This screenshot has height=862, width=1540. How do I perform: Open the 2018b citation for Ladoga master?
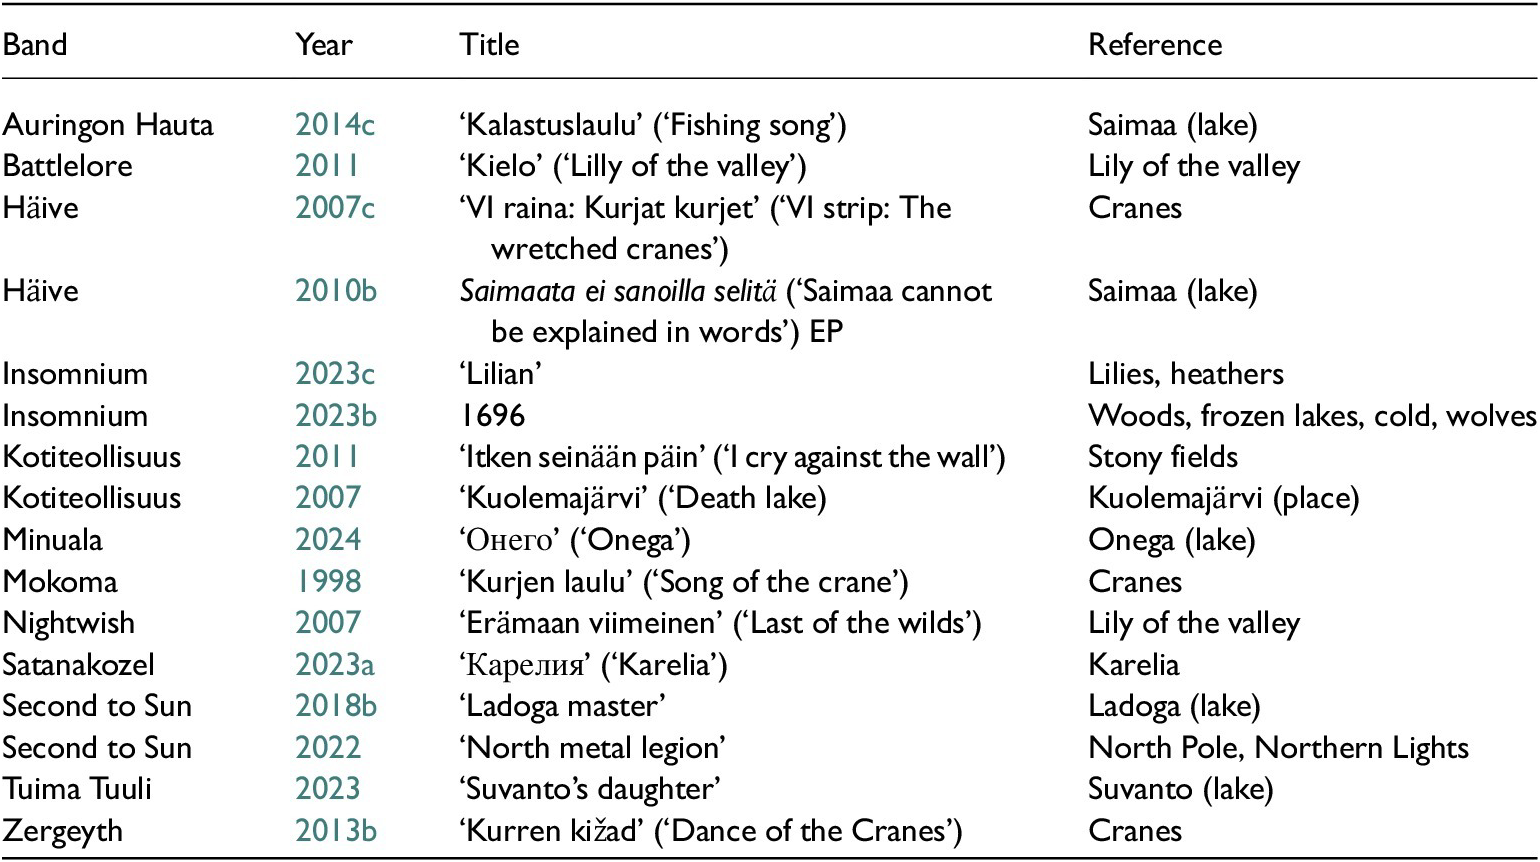[336, 706]
